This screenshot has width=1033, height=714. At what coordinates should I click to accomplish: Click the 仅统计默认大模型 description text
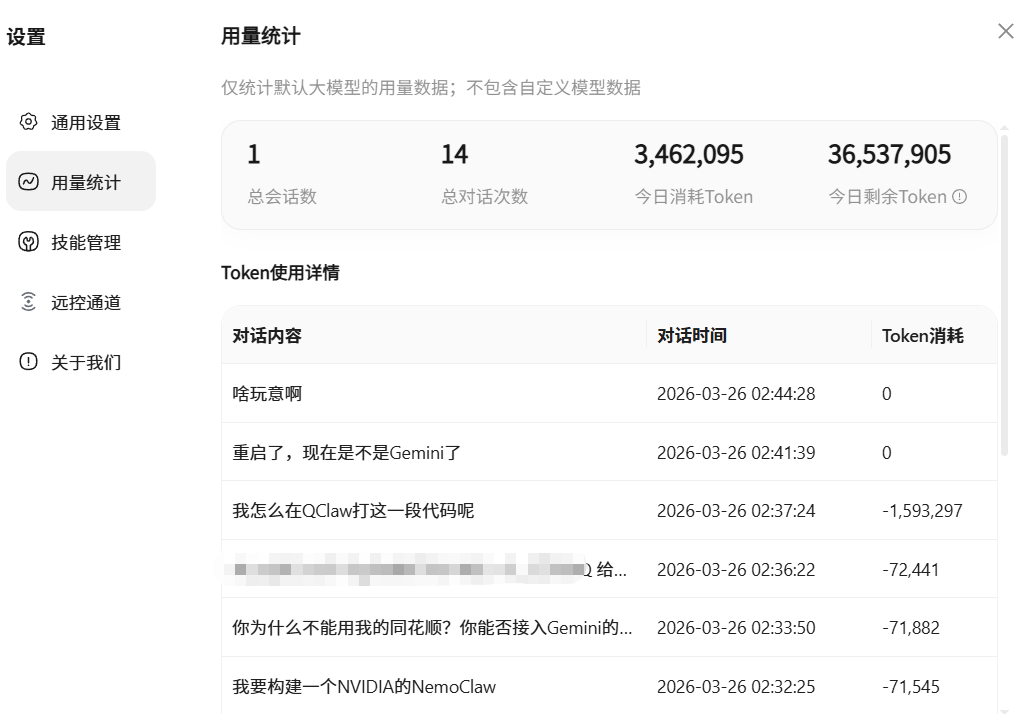pos(431,87)
